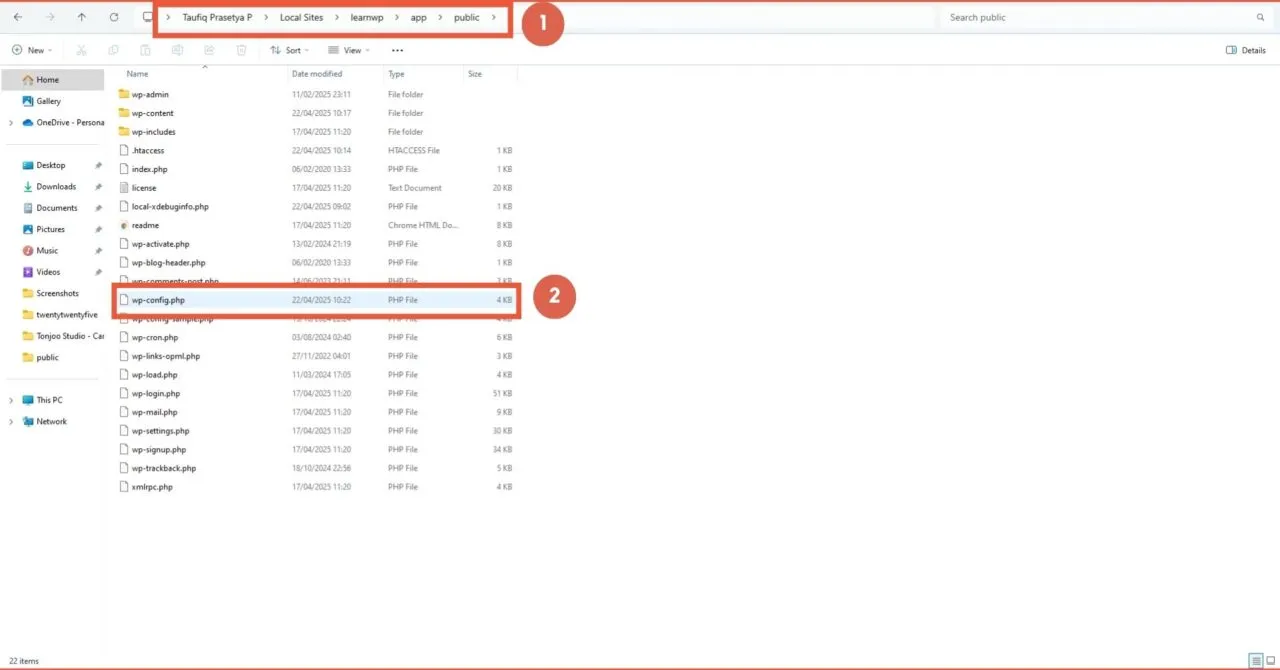
Task: Click the Paste icon
Action: pyautogui.click(x=145, y=50)
